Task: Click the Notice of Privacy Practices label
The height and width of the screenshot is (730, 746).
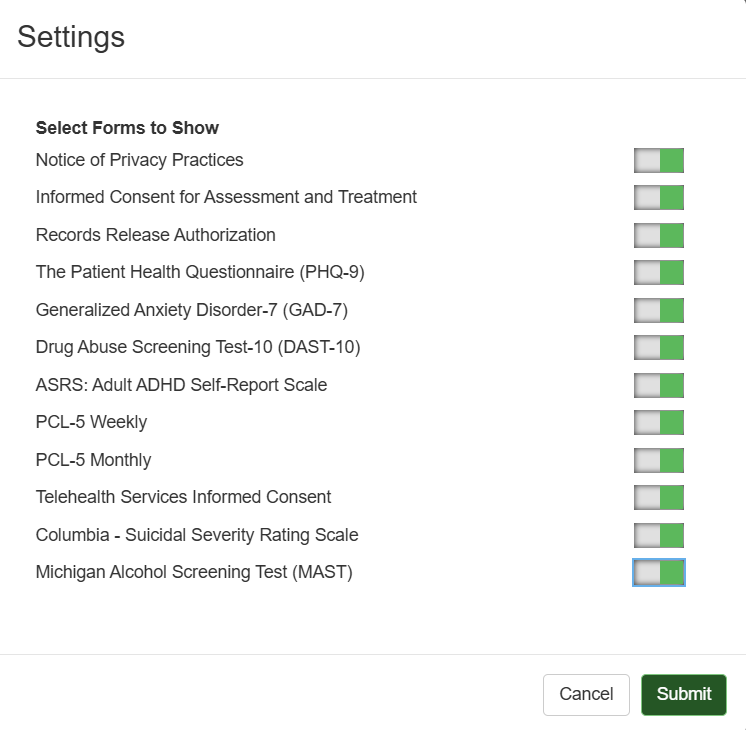Action: pos(139,160)
